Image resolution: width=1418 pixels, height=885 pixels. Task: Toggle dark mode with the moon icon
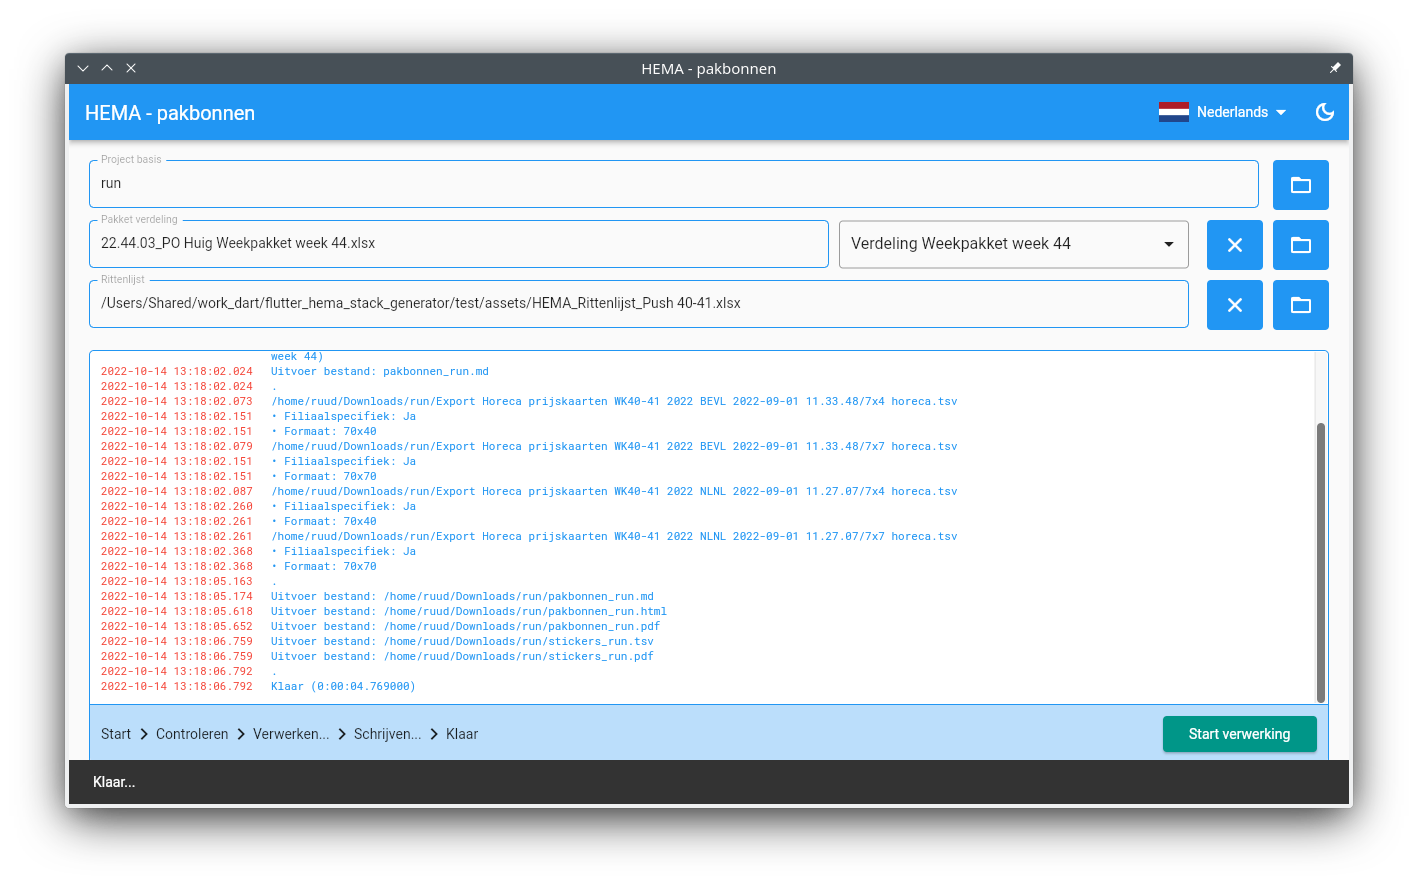1324,112
